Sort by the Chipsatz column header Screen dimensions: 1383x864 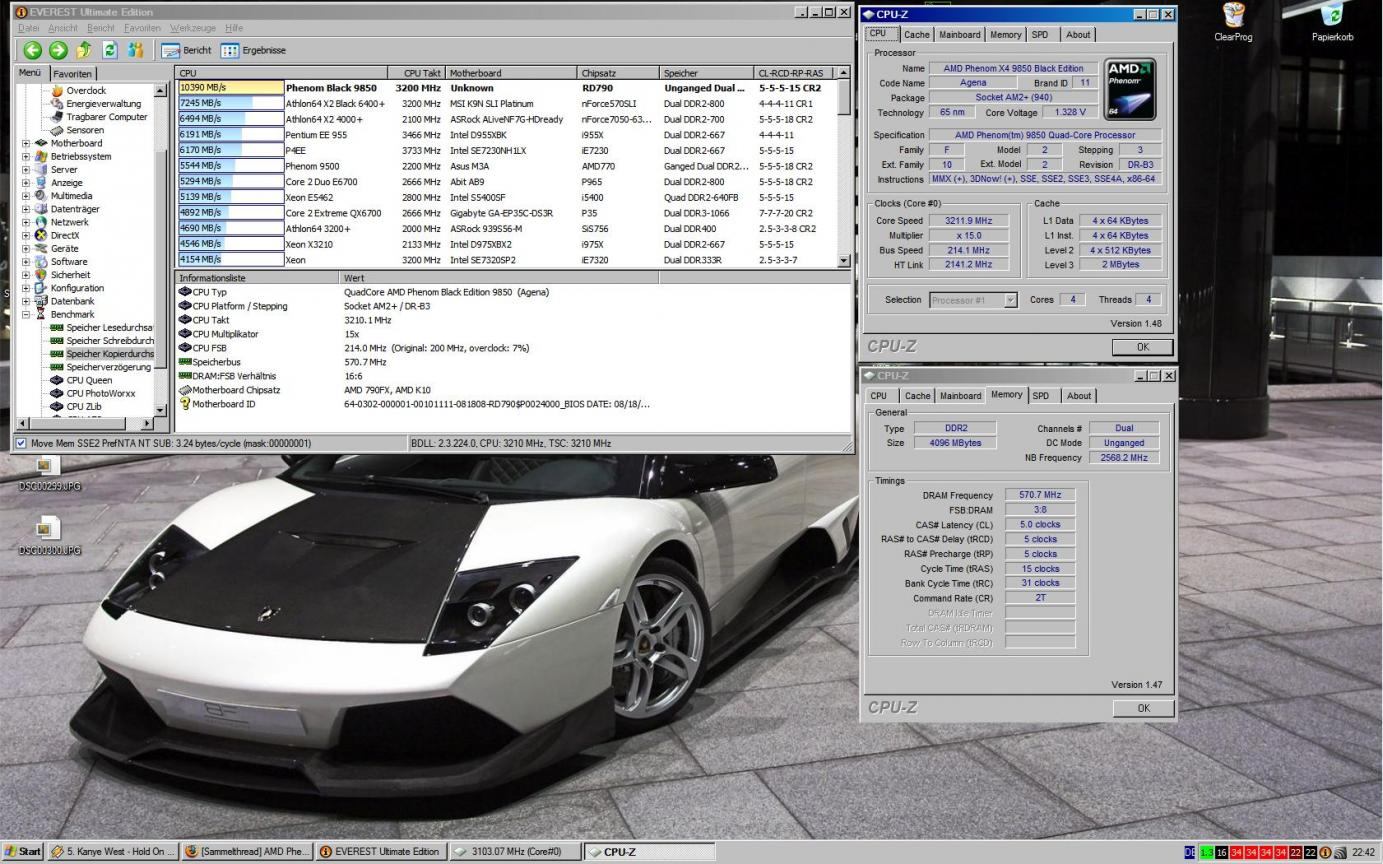coord(619,73)
